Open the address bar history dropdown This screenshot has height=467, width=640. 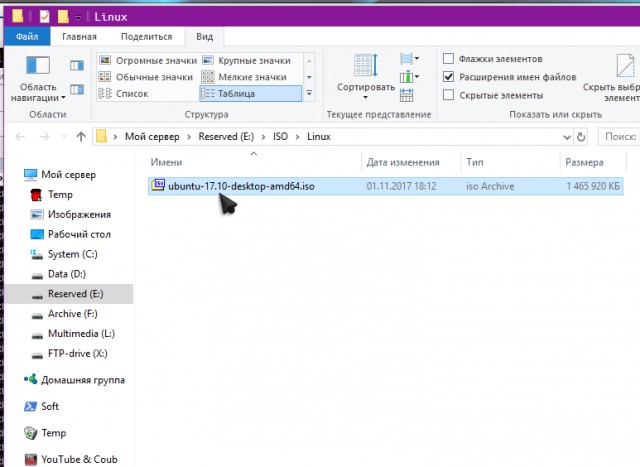pos(567,137)
